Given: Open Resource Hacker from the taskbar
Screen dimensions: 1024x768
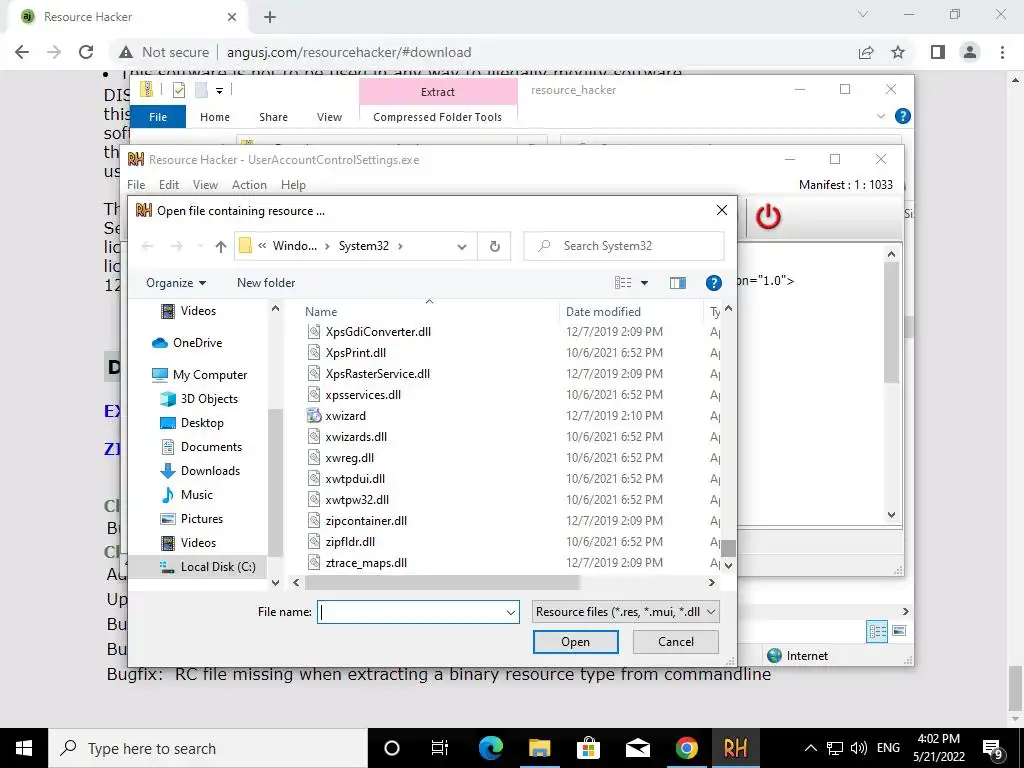Looking at the screenshot, I should click(735, 748).
